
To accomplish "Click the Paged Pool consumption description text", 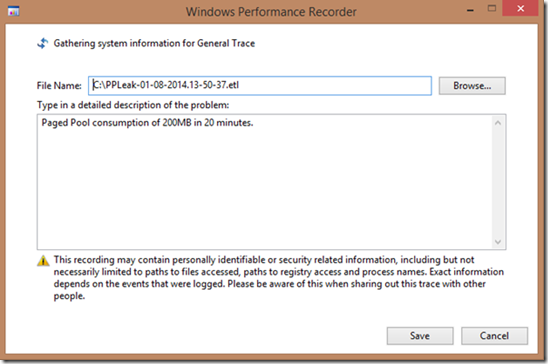I will (x=147, y=123).
